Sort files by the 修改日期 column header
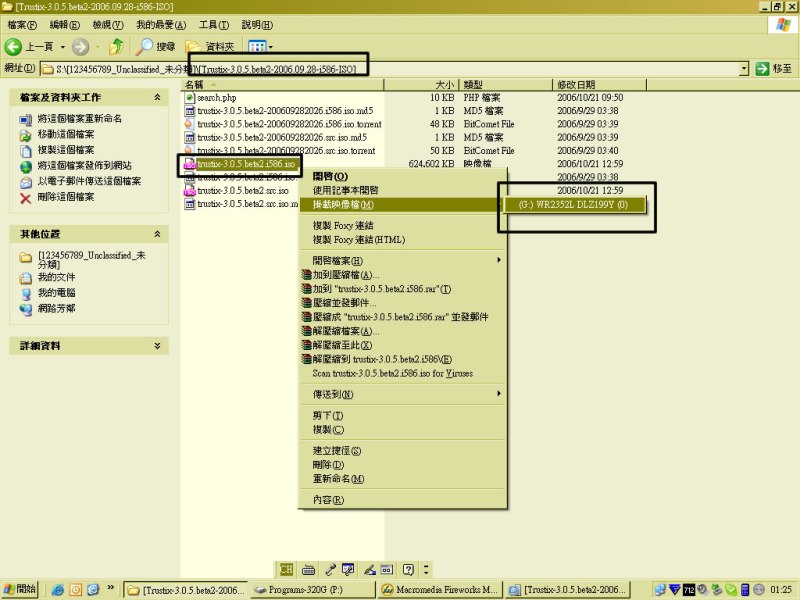This screenshot has height=600, width=800. (599, 85)
